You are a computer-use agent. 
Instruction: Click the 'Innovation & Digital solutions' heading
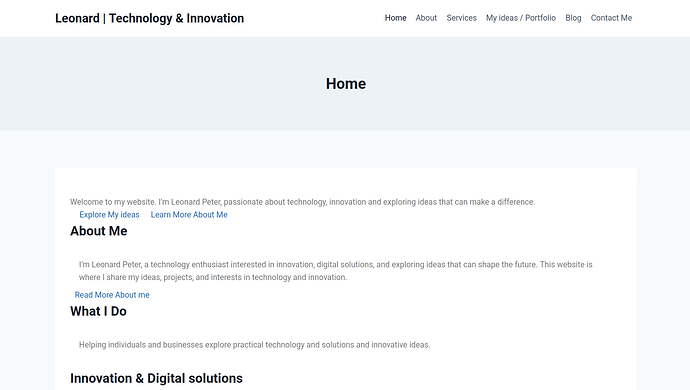[156, 379]
